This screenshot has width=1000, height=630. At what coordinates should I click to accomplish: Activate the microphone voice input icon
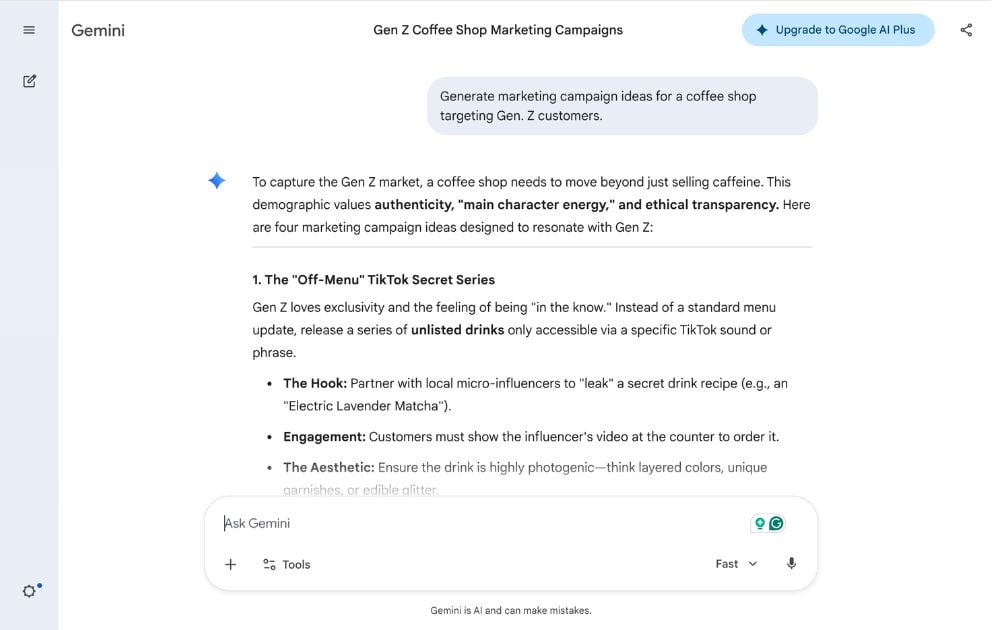(791, 564)
